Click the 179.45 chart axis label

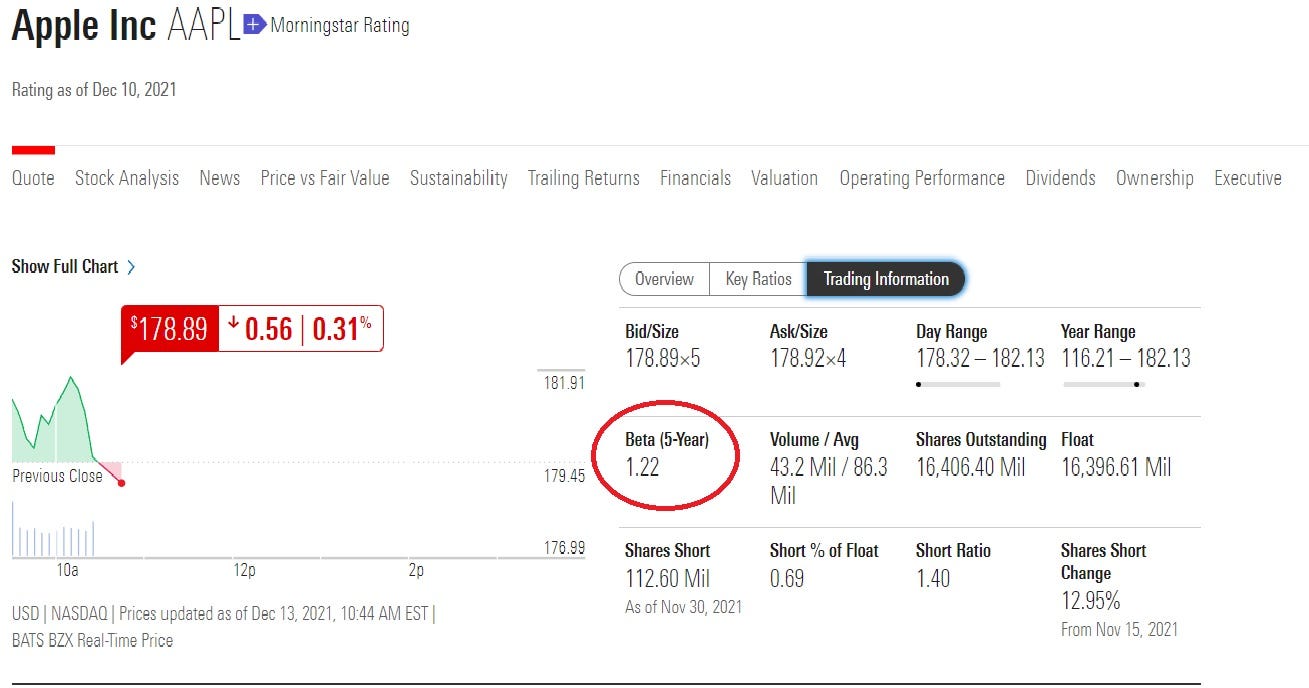565,476
